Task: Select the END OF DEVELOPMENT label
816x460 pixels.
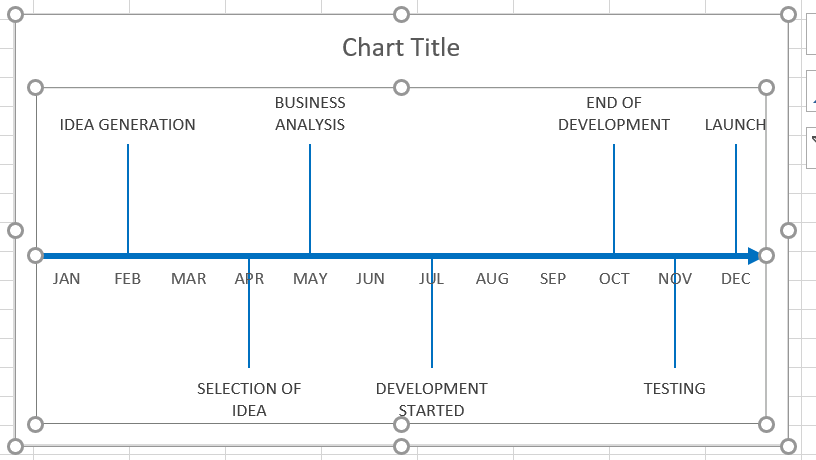Action: [614, 114]
